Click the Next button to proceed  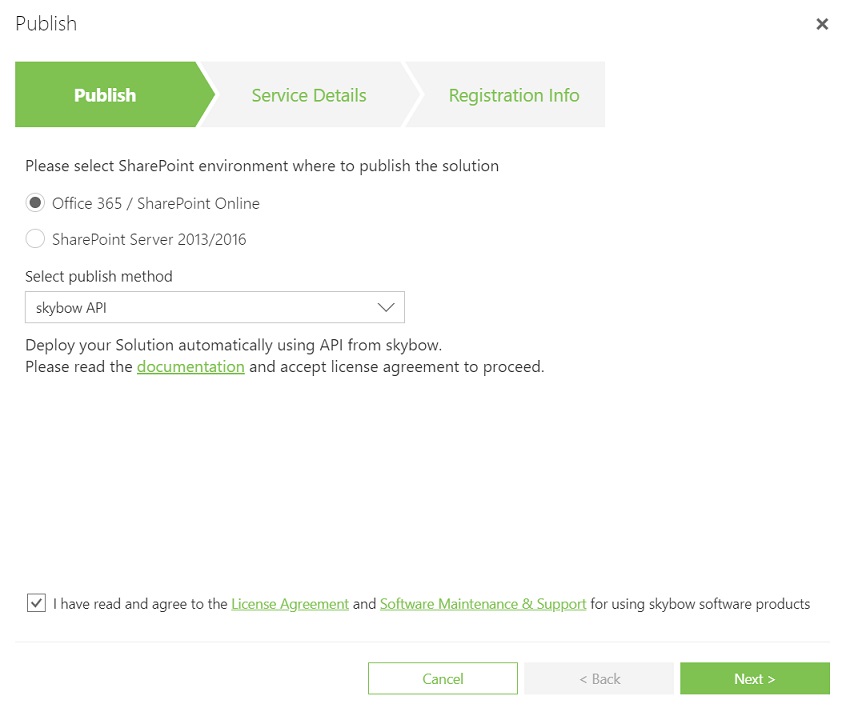pos(755,678)
